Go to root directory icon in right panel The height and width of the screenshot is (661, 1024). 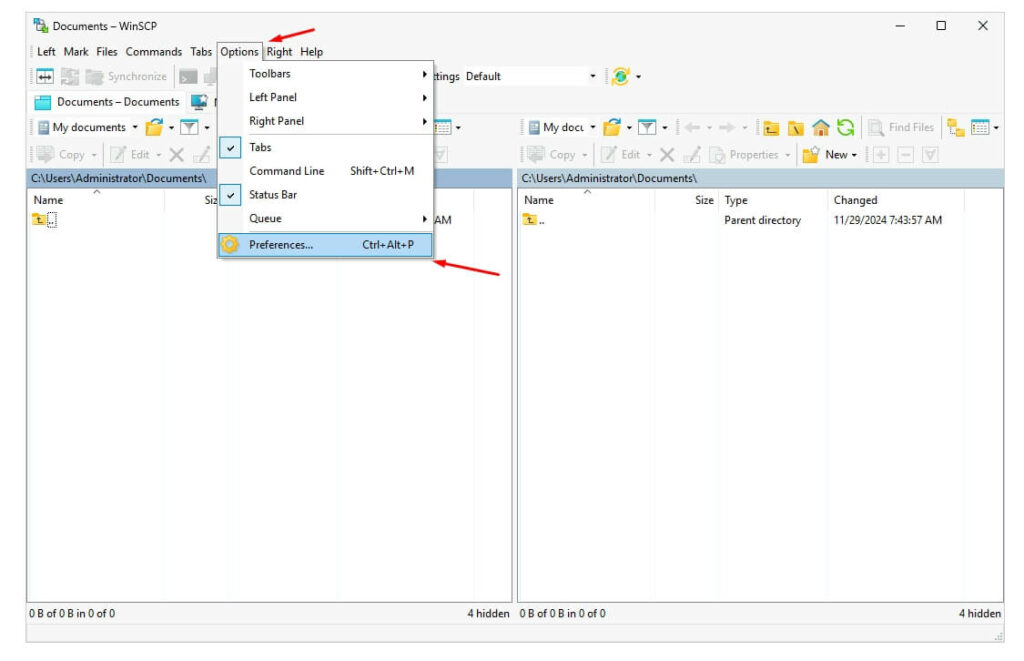[795, 127]
